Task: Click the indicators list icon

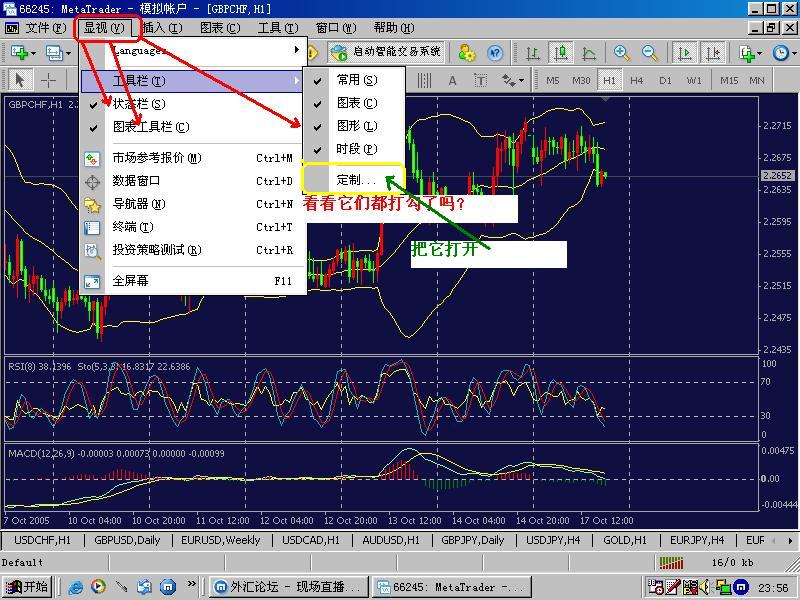Action: (x=747, y=53)
